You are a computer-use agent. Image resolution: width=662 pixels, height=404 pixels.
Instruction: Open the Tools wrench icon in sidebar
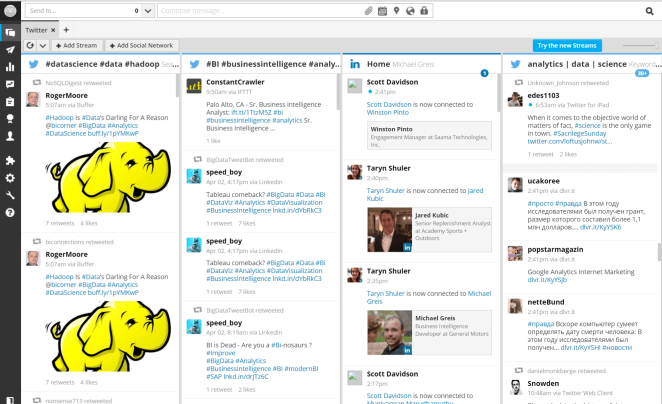coord(10,195)
